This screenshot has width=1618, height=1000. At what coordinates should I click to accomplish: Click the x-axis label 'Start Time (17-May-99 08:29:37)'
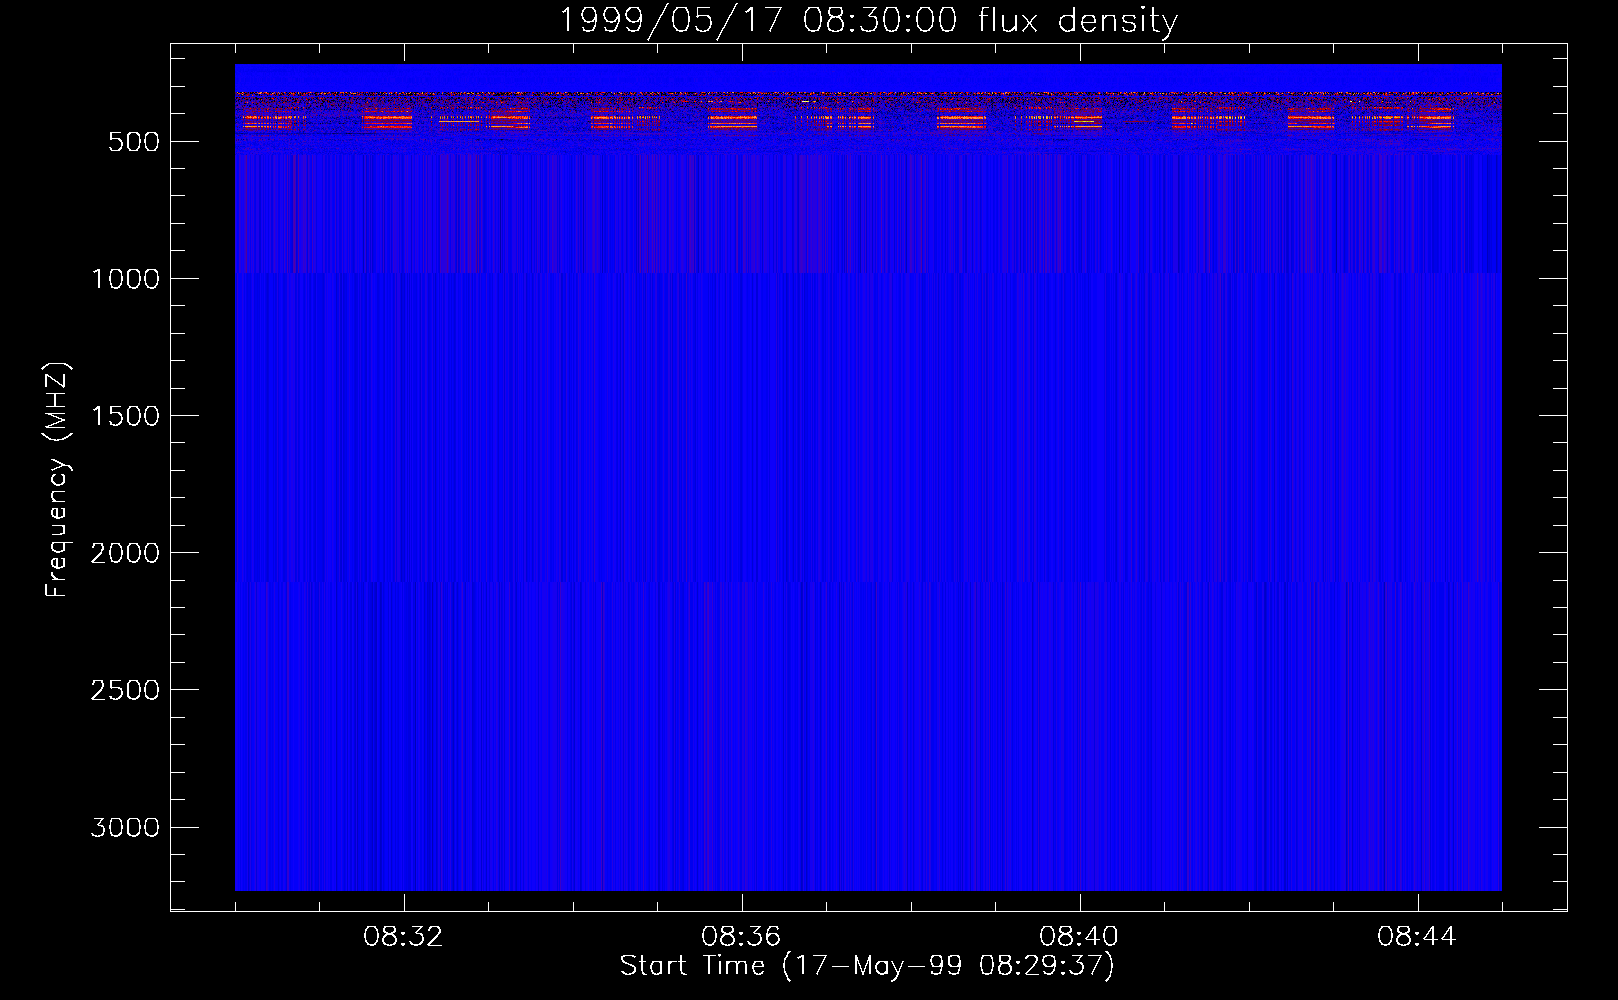[x=867, y=966]
